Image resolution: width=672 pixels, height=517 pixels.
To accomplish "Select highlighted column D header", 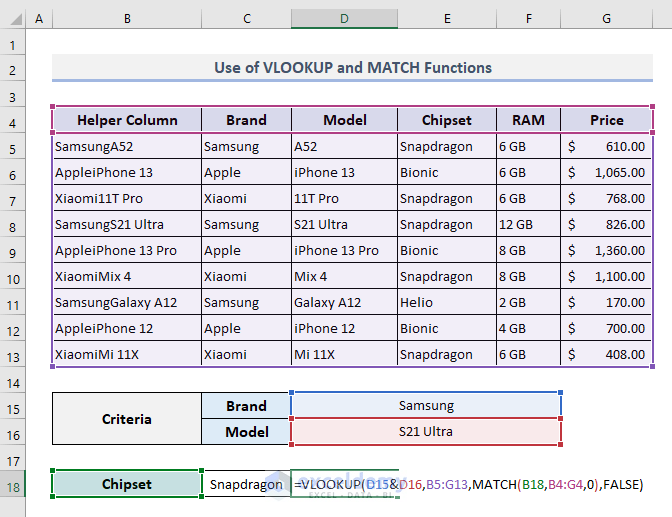I will [345, 19].
